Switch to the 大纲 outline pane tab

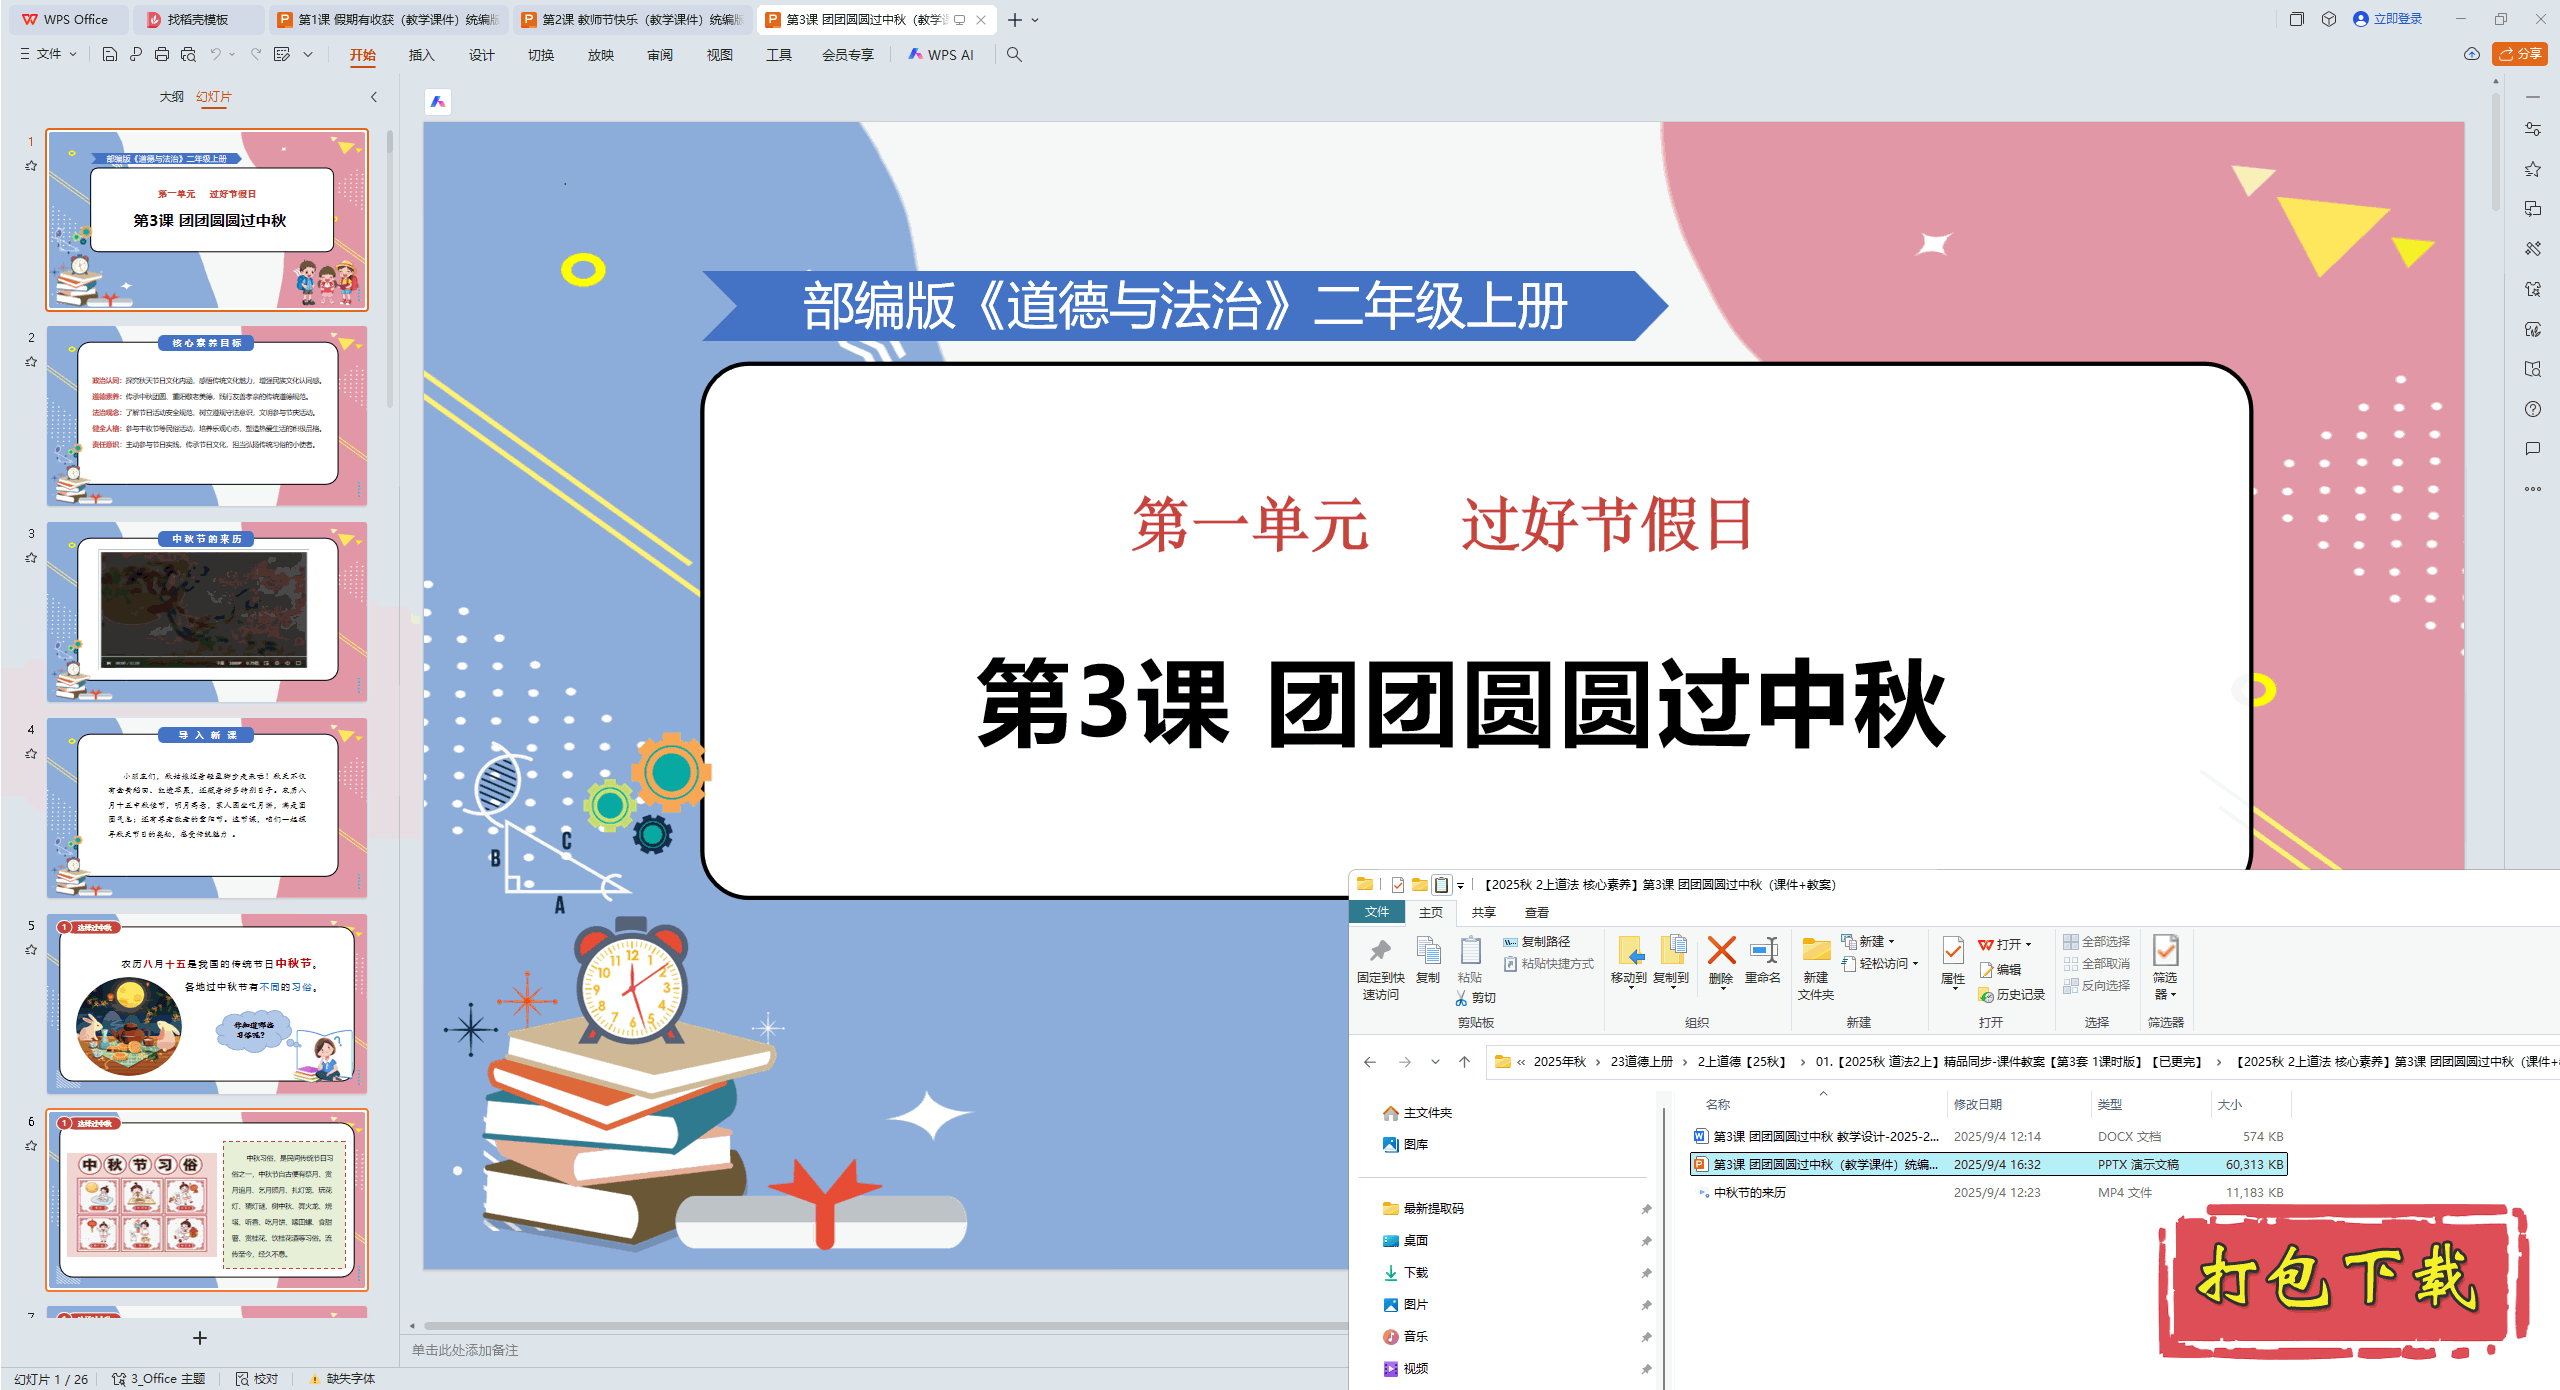(171, 96)
